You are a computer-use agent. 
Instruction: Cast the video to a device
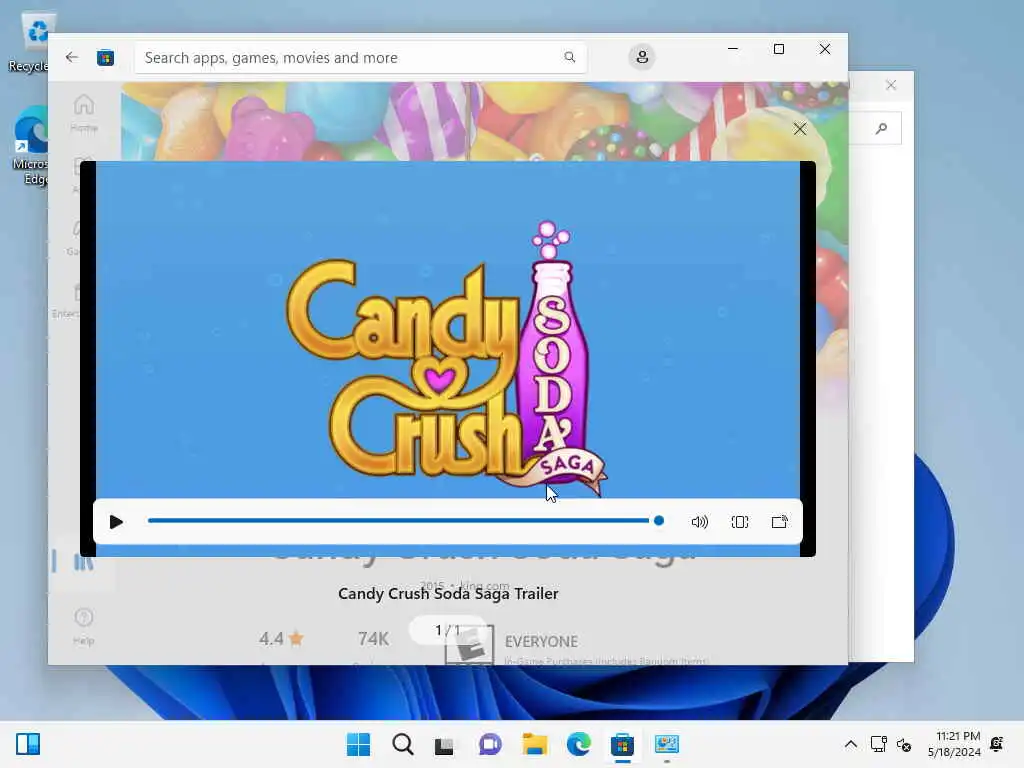(780, 522)
